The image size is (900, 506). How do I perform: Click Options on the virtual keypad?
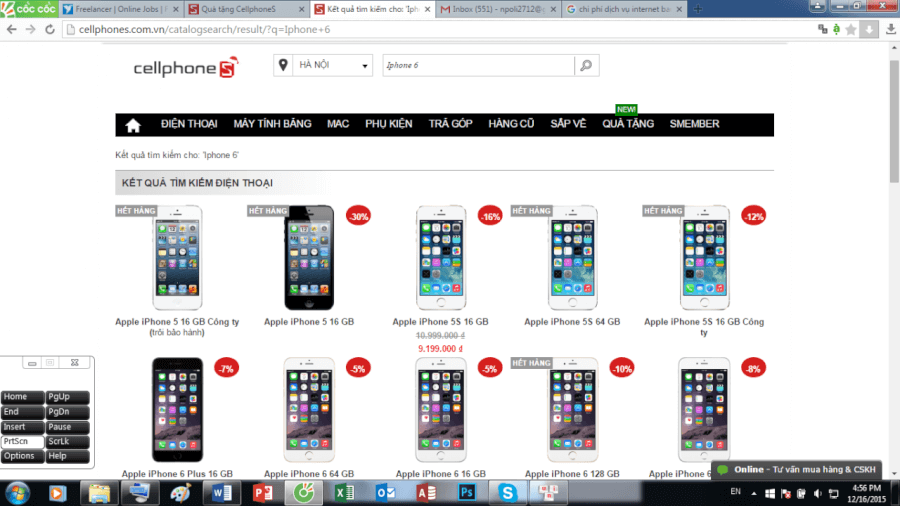click(x=22, y=456)
